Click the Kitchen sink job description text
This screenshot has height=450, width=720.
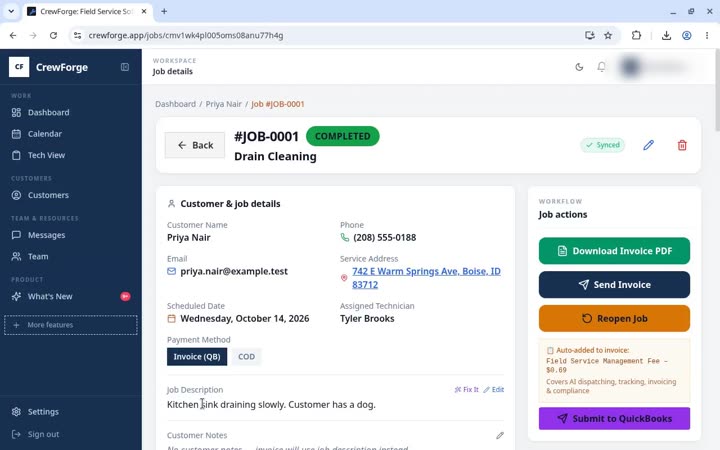coord(271,405)
